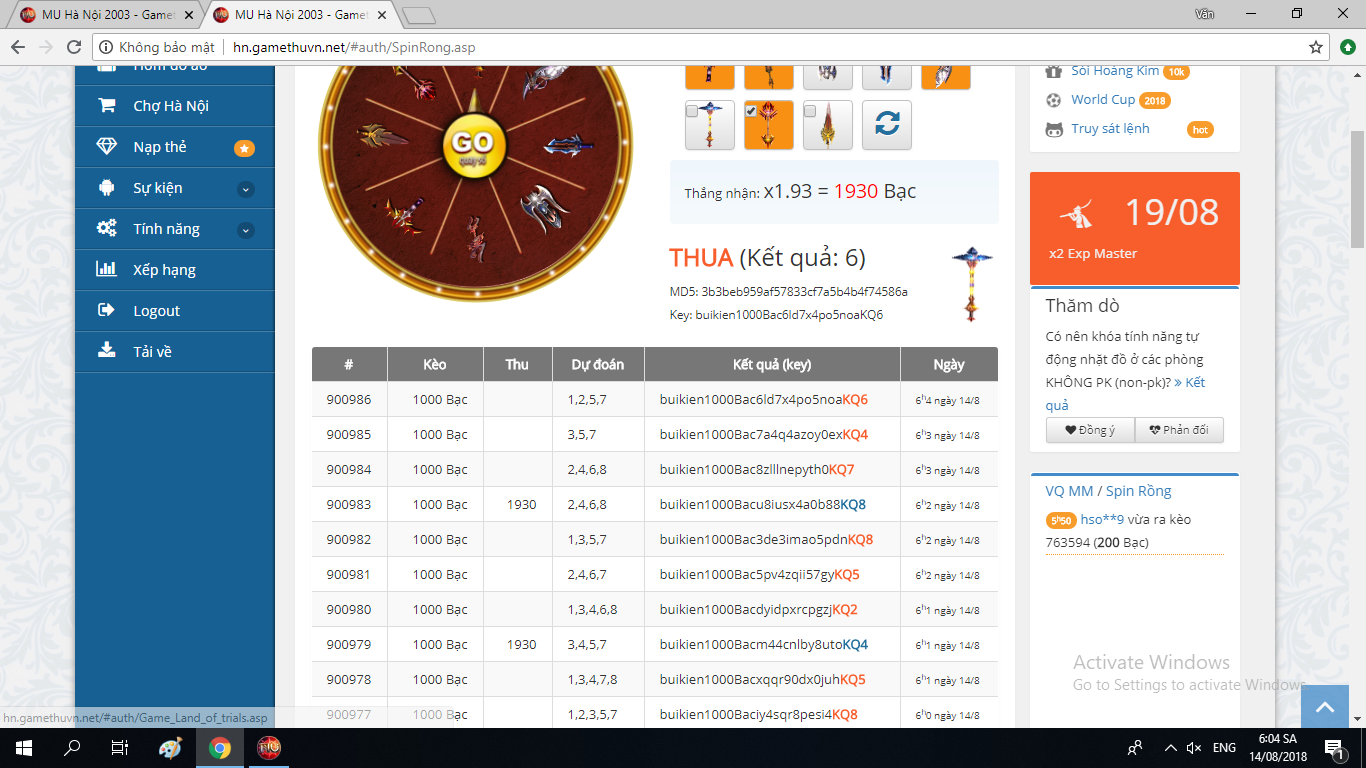Screen dimensions: 1366x768
Task: Open the Spin Rồng link
Action: (1138, 491)
